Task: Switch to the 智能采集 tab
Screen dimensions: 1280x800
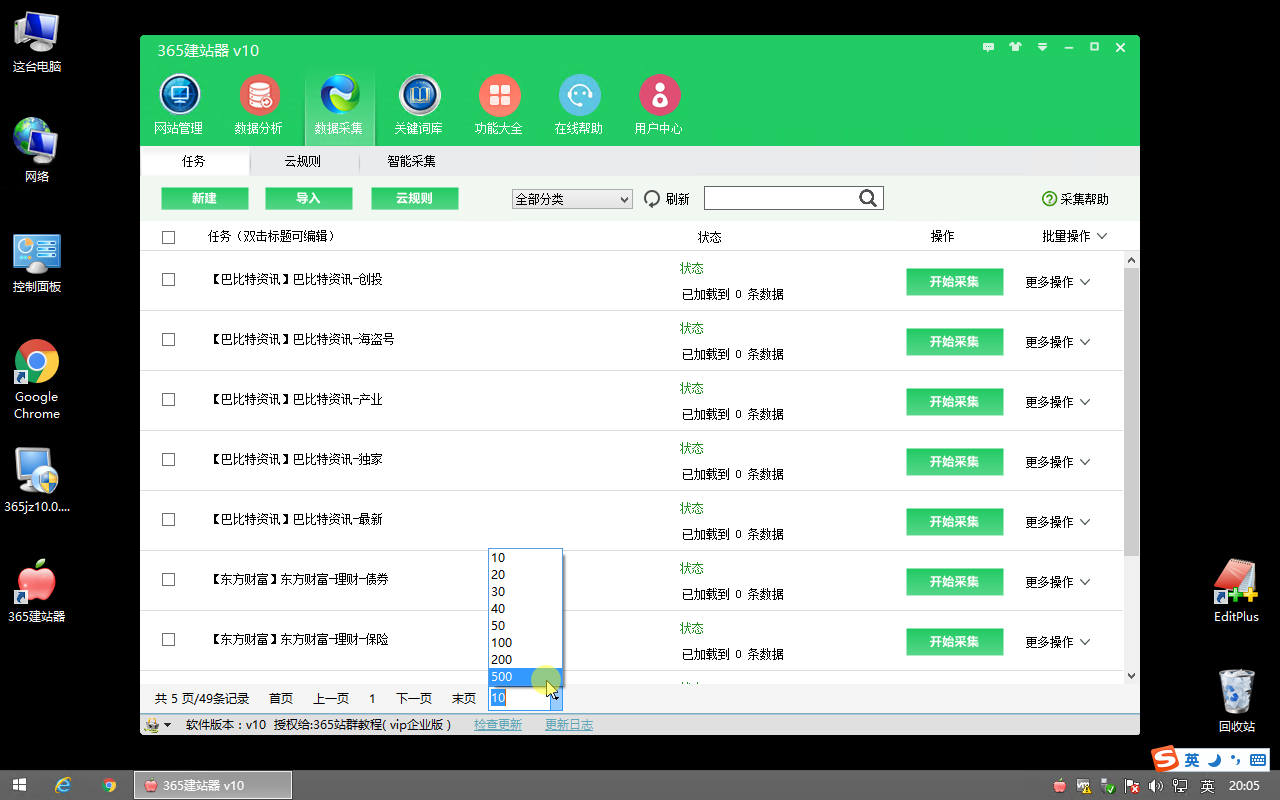Action: (411, 161)
